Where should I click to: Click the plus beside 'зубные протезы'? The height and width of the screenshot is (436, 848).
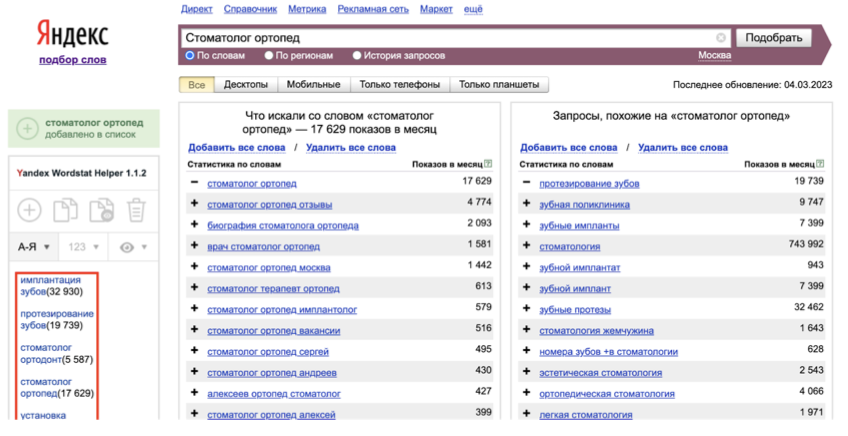(x=527, y=309)
